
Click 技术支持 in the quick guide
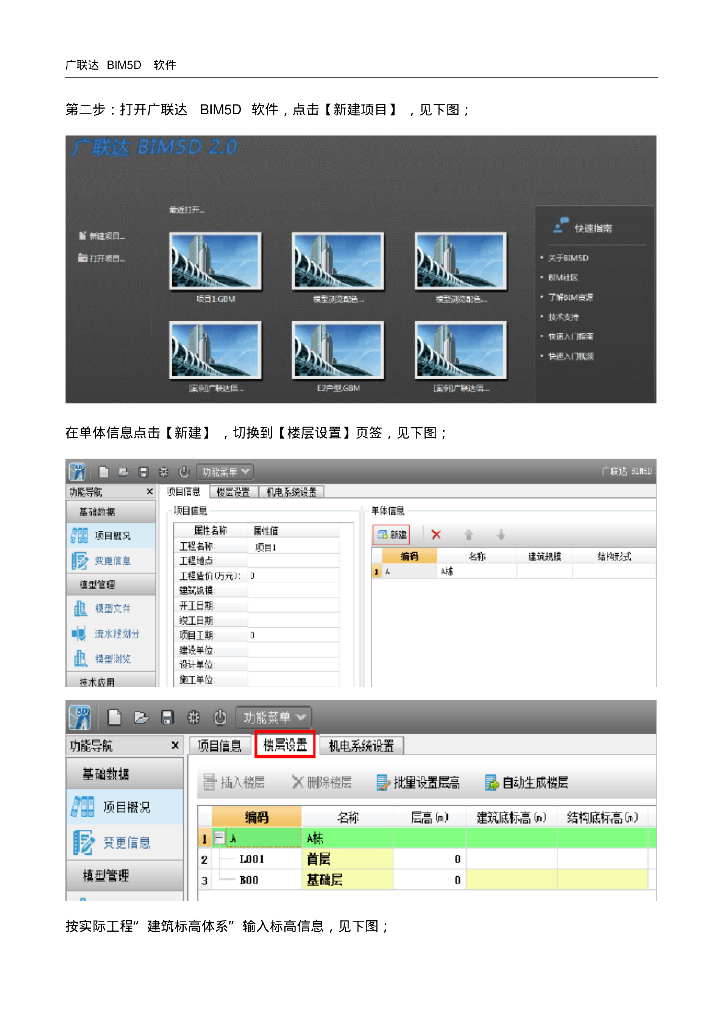click(x=564, y=317)
